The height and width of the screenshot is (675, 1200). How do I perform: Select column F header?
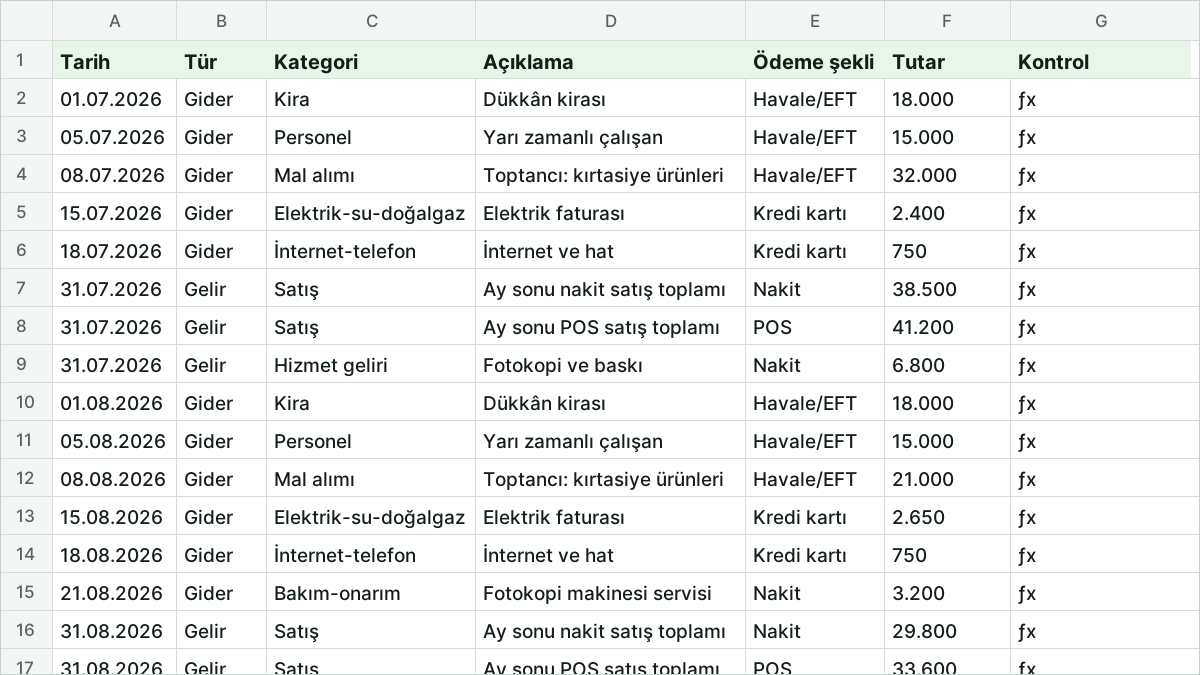click(947, 21)
